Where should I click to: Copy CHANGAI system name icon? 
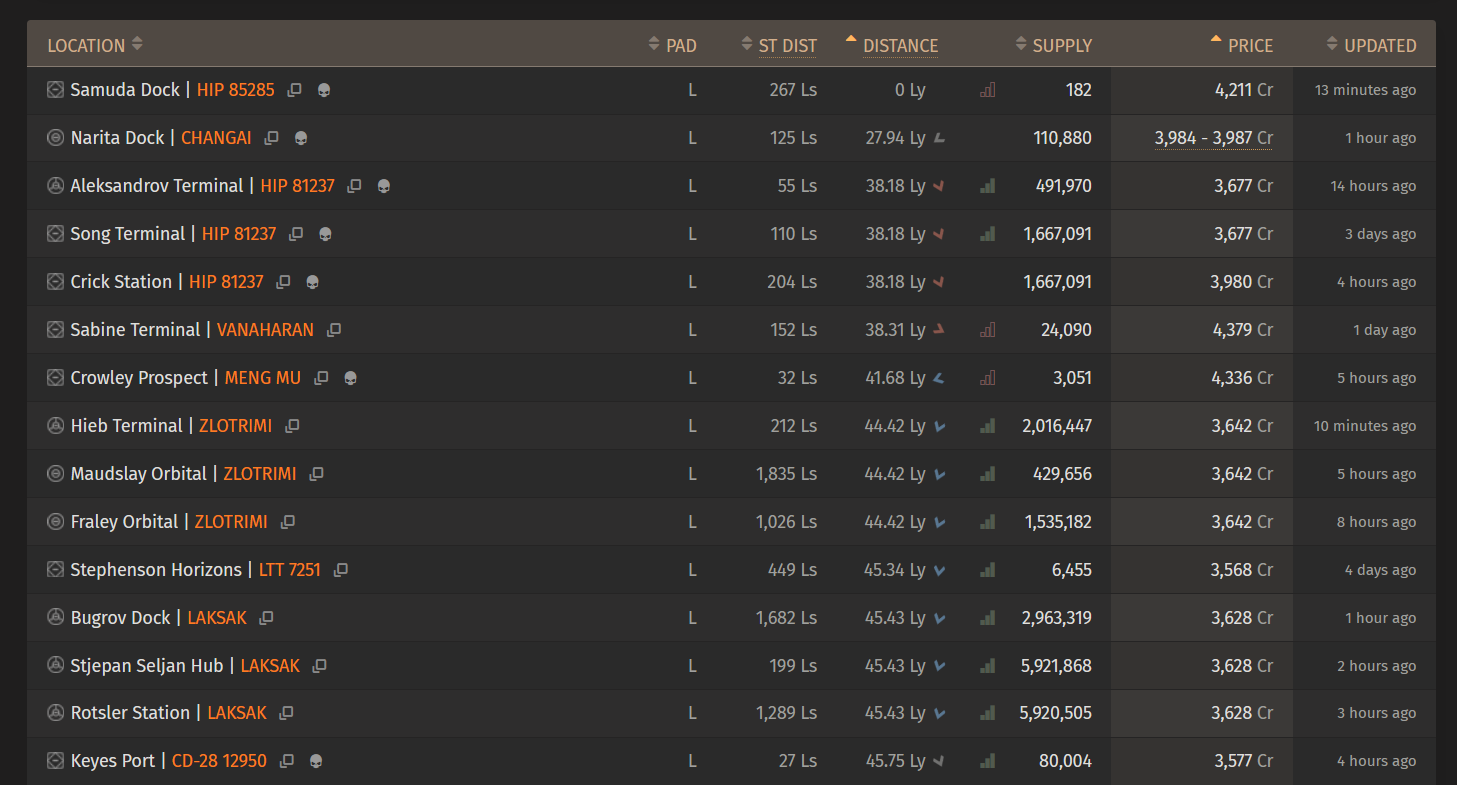271,138
